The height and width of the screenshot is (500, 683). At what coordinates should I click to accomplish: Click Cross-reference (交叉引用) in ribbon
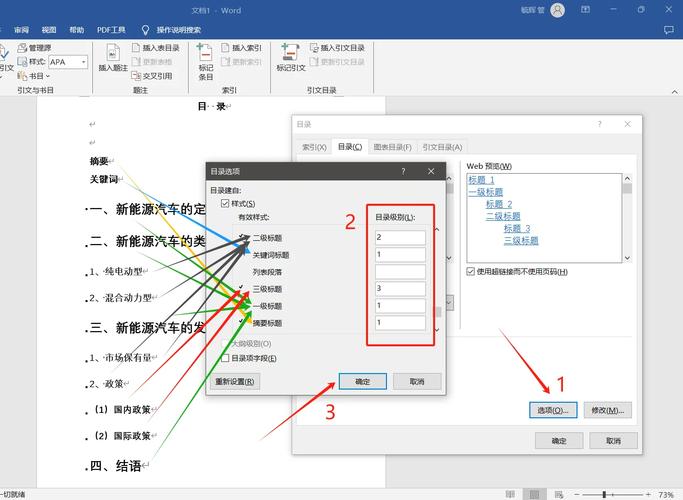152,76
